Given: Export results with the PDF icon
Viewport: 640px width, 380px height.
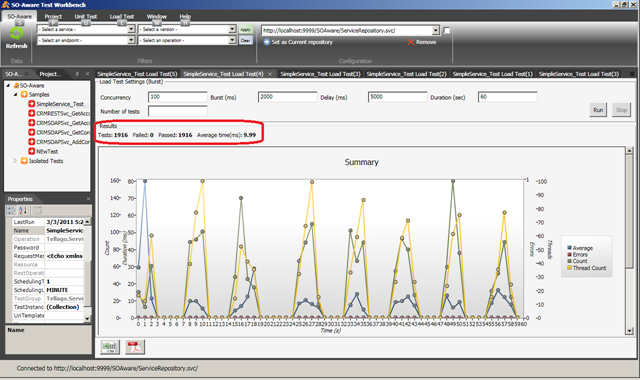Looking at the screenshot, I should [x=135, y=347].
